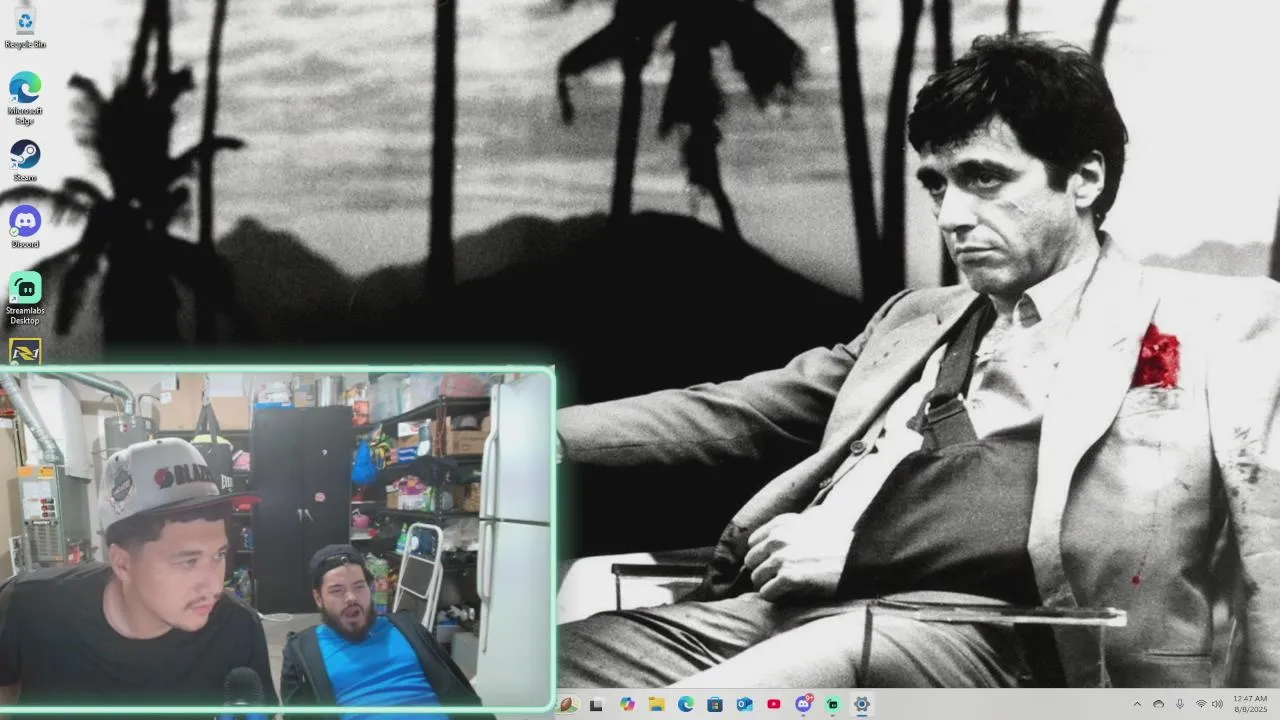The height and width of the screenshot is (720, 1280).
Task: Open the volume speaker tray icon
Action: [1217, 704]
